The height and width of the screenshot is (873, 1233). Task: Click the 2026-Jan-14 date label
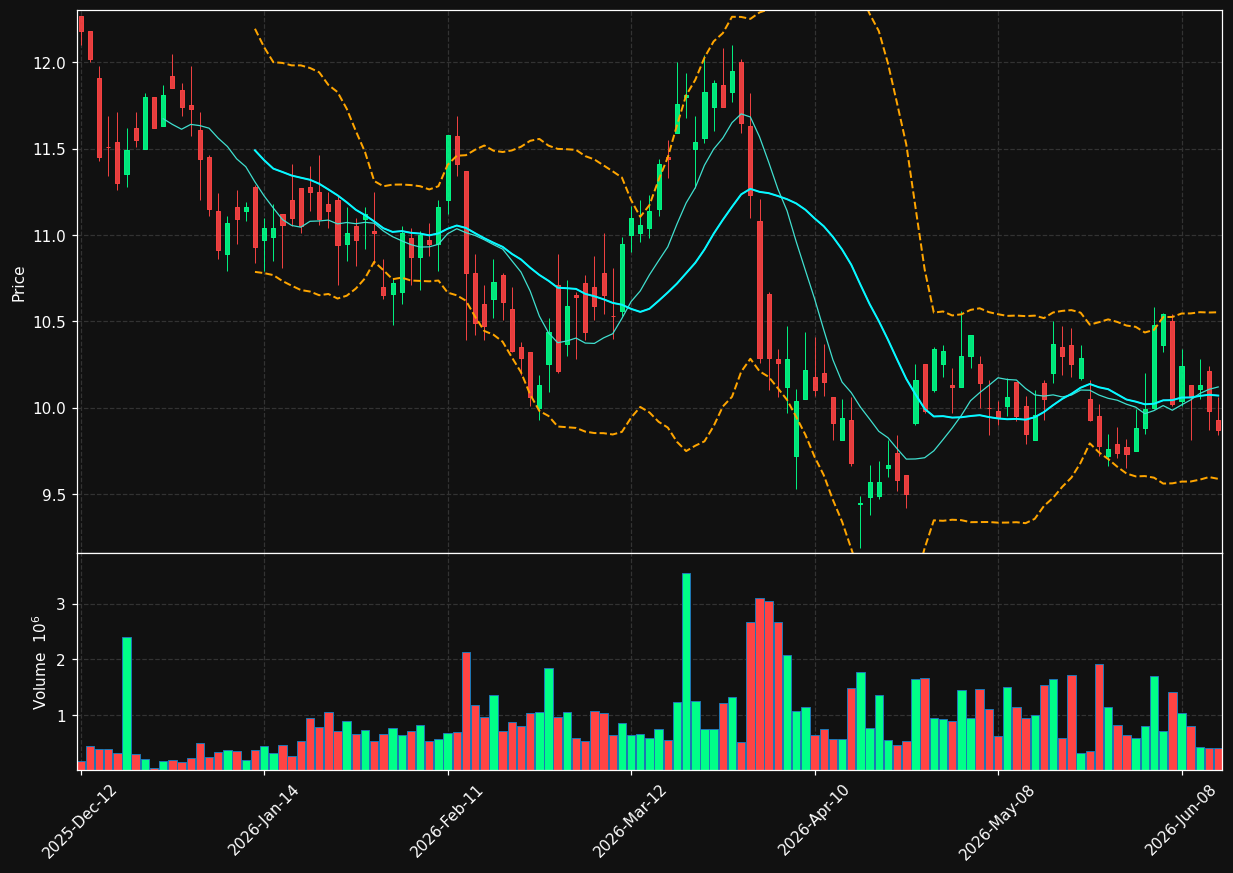tap(263, 821)
